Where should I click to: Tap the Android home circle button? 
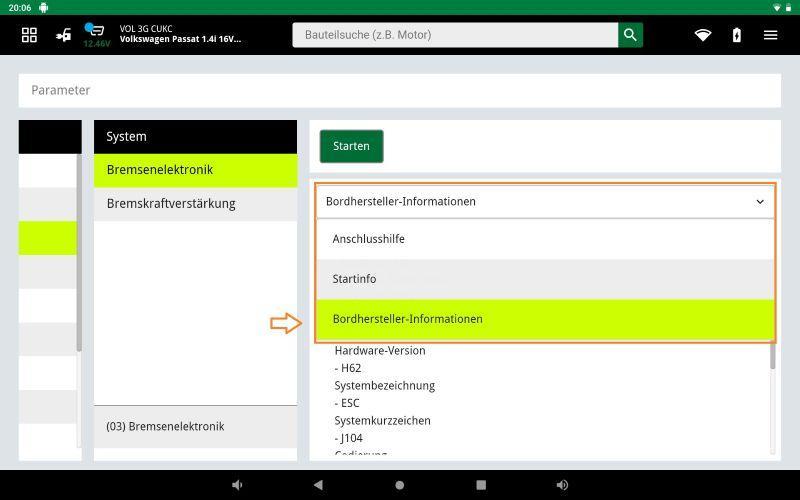coord(399,485)
